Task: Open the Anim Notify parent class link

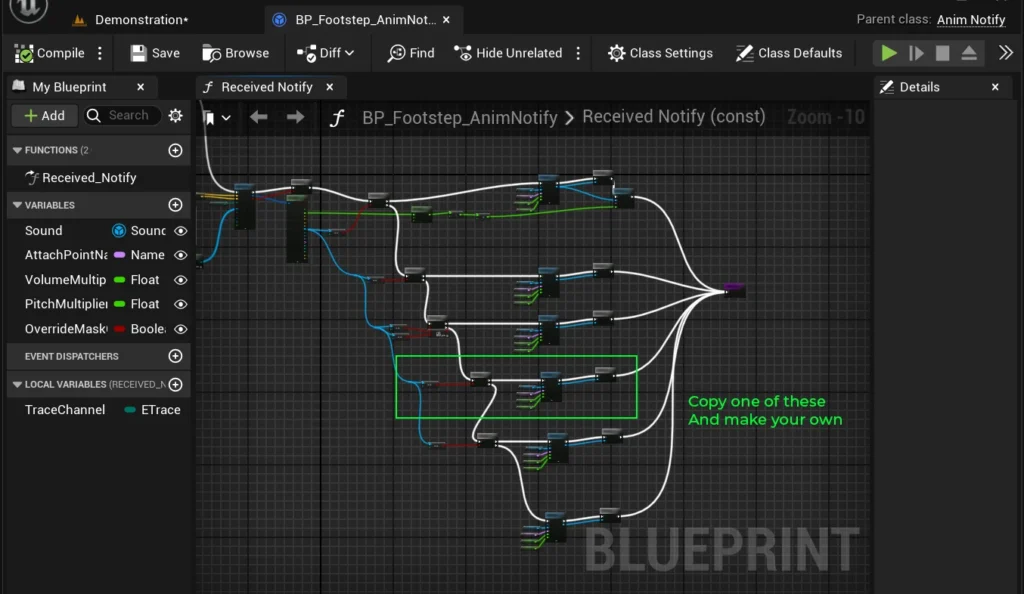Action: coord(971,20)
